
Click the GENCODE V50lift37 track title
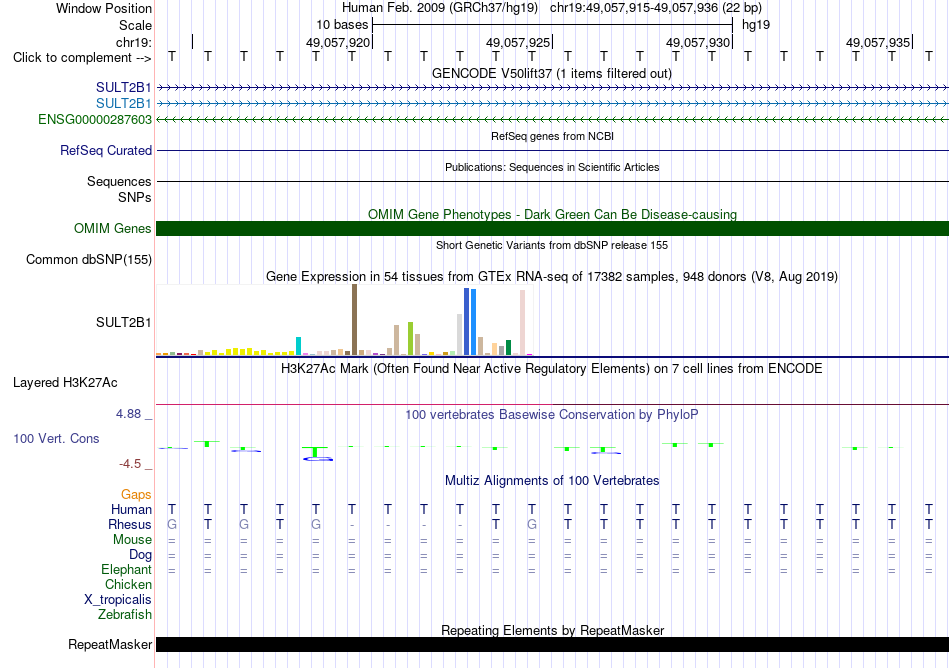(552, 73)
